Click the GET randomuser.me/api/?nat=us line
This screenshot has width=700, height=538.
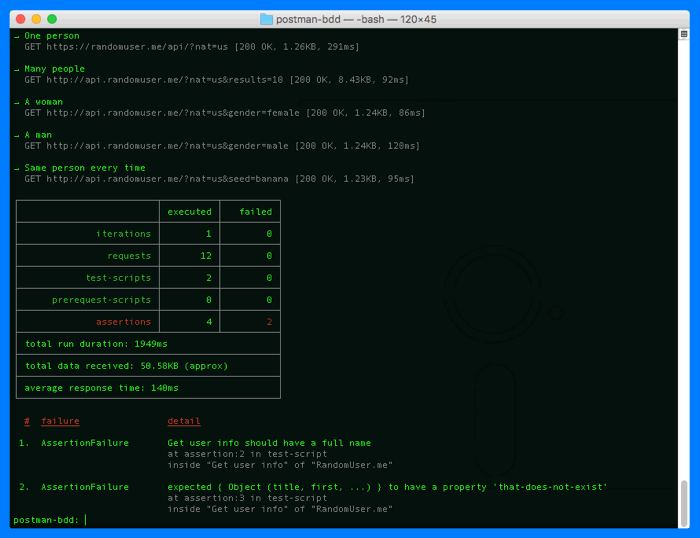coord(192,46)
